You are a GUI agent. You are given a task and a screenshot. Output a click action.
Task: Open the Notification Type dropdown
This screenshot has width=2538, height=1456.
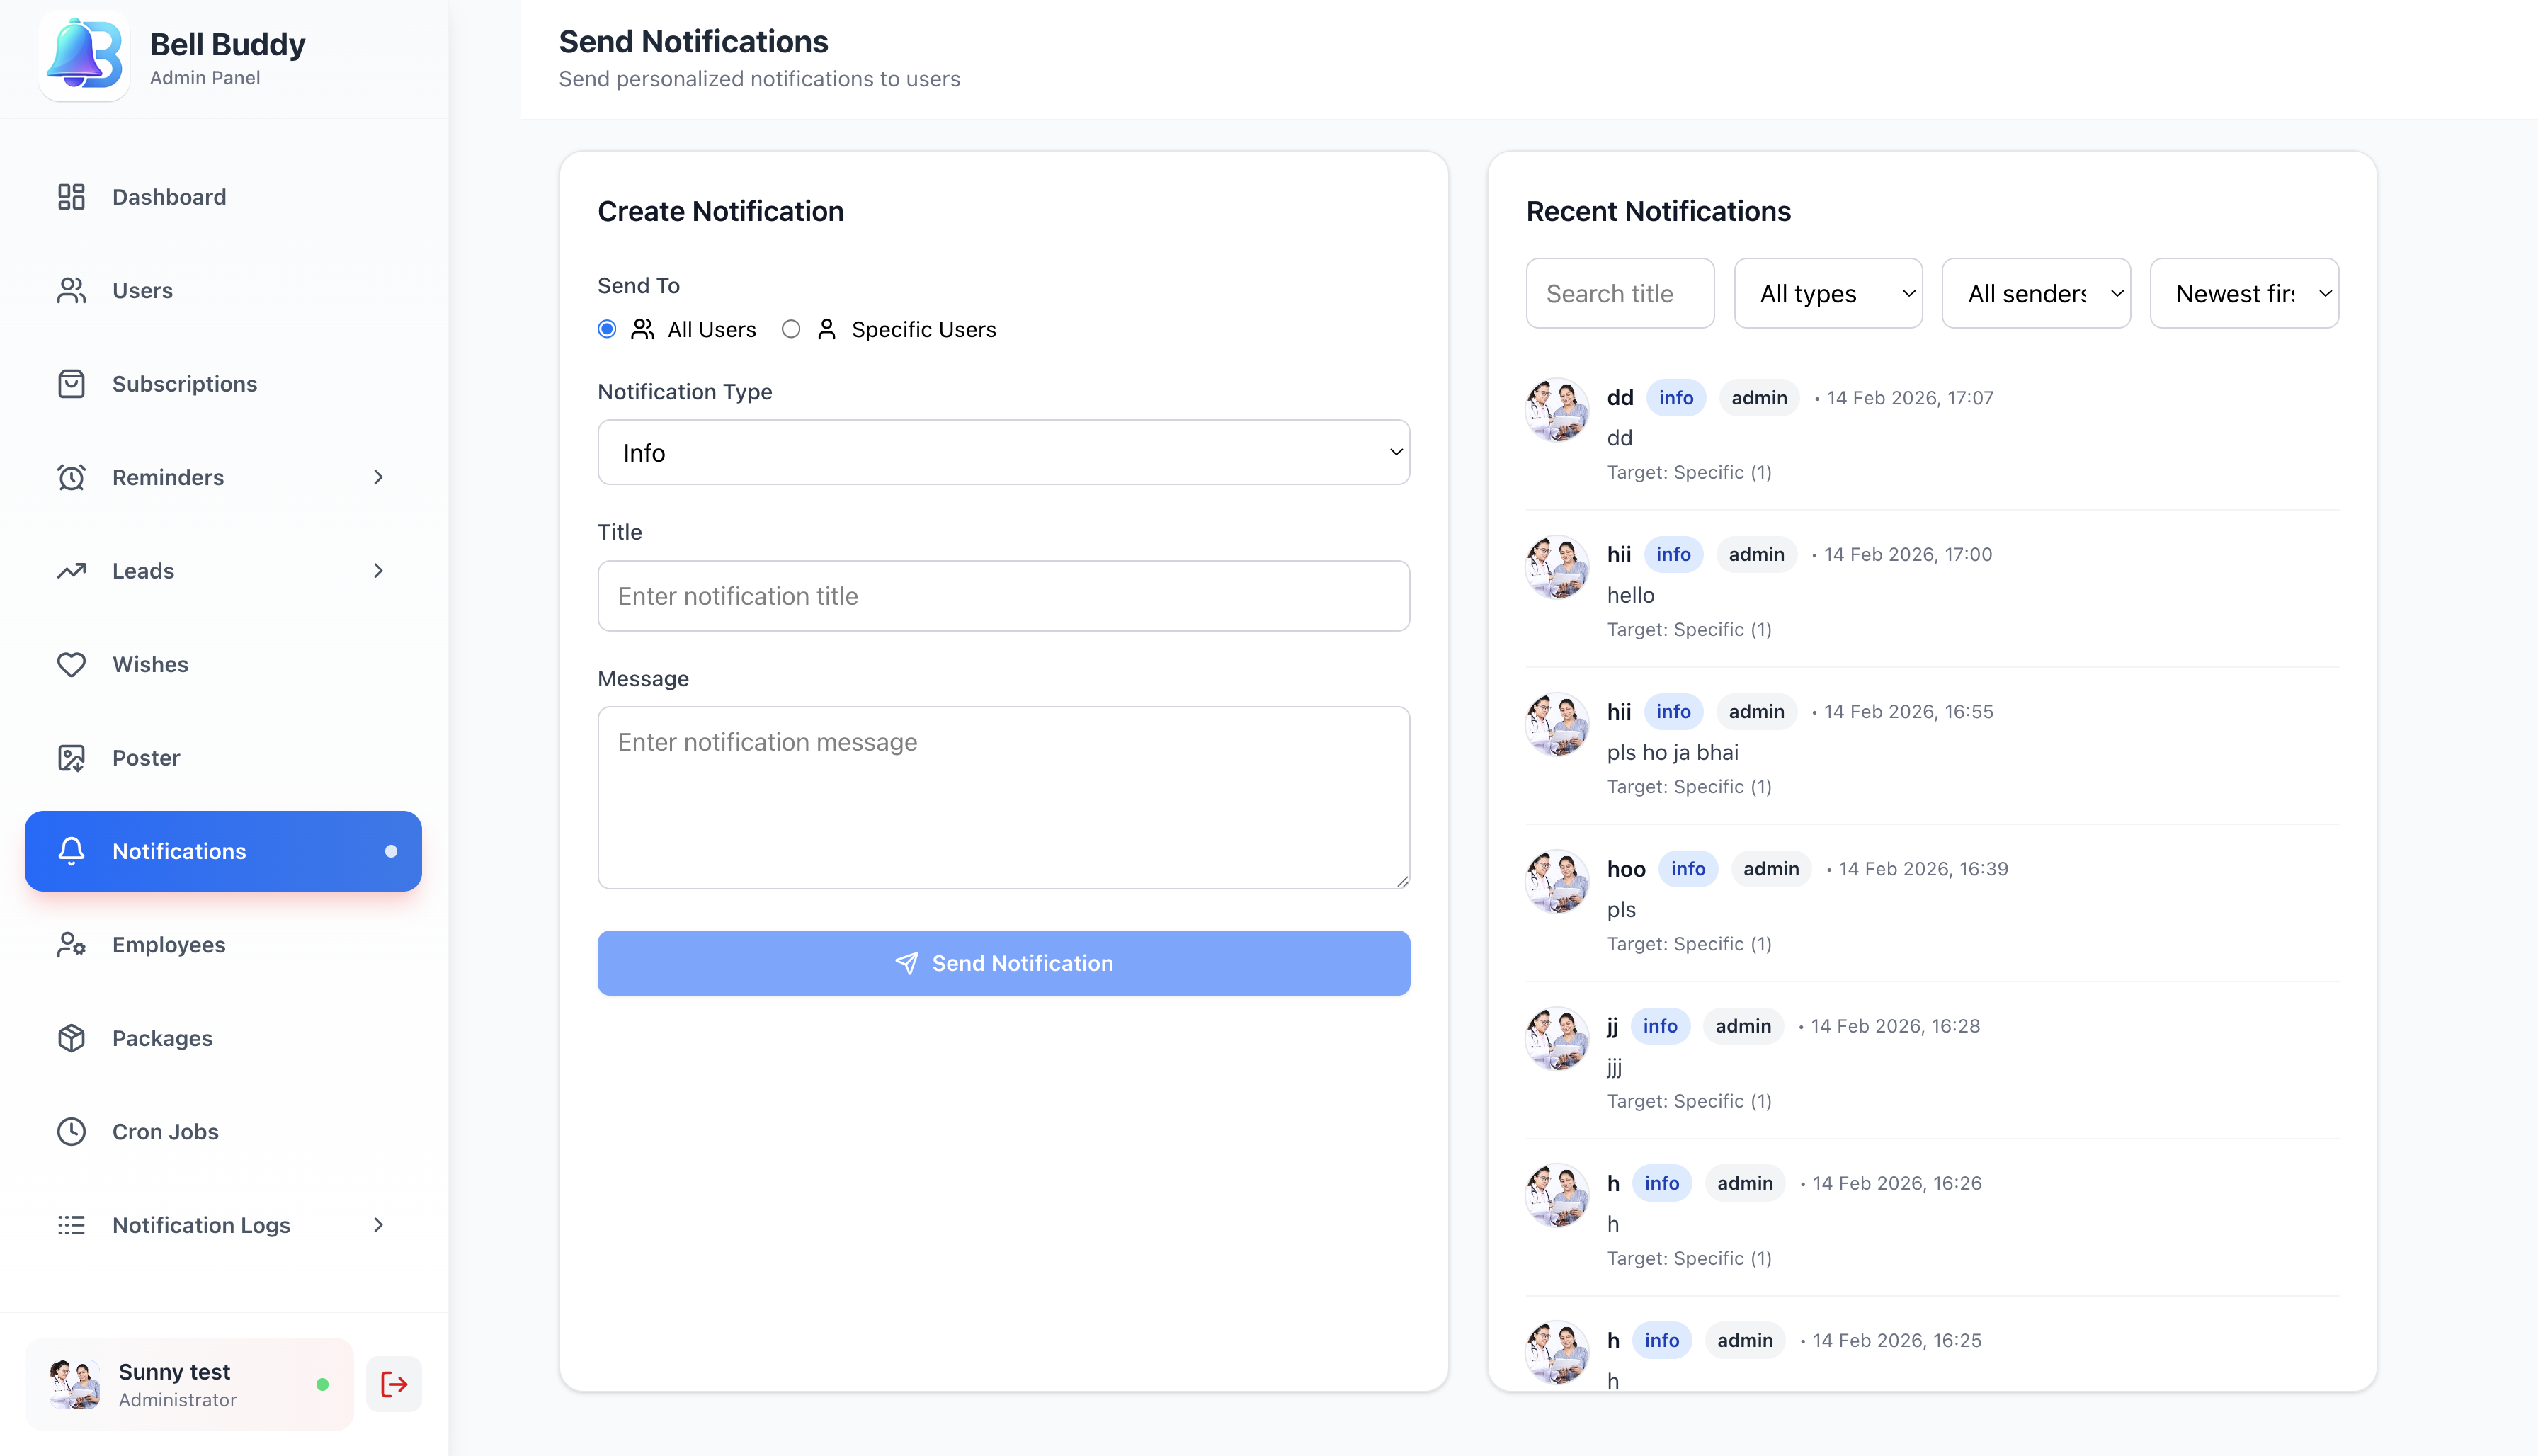[x=1003, y=452]
